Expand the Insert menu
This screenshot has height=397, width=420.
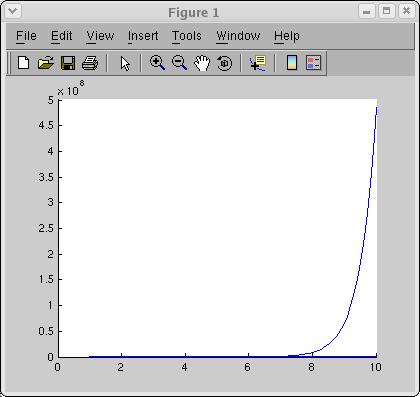click(143, 36)
